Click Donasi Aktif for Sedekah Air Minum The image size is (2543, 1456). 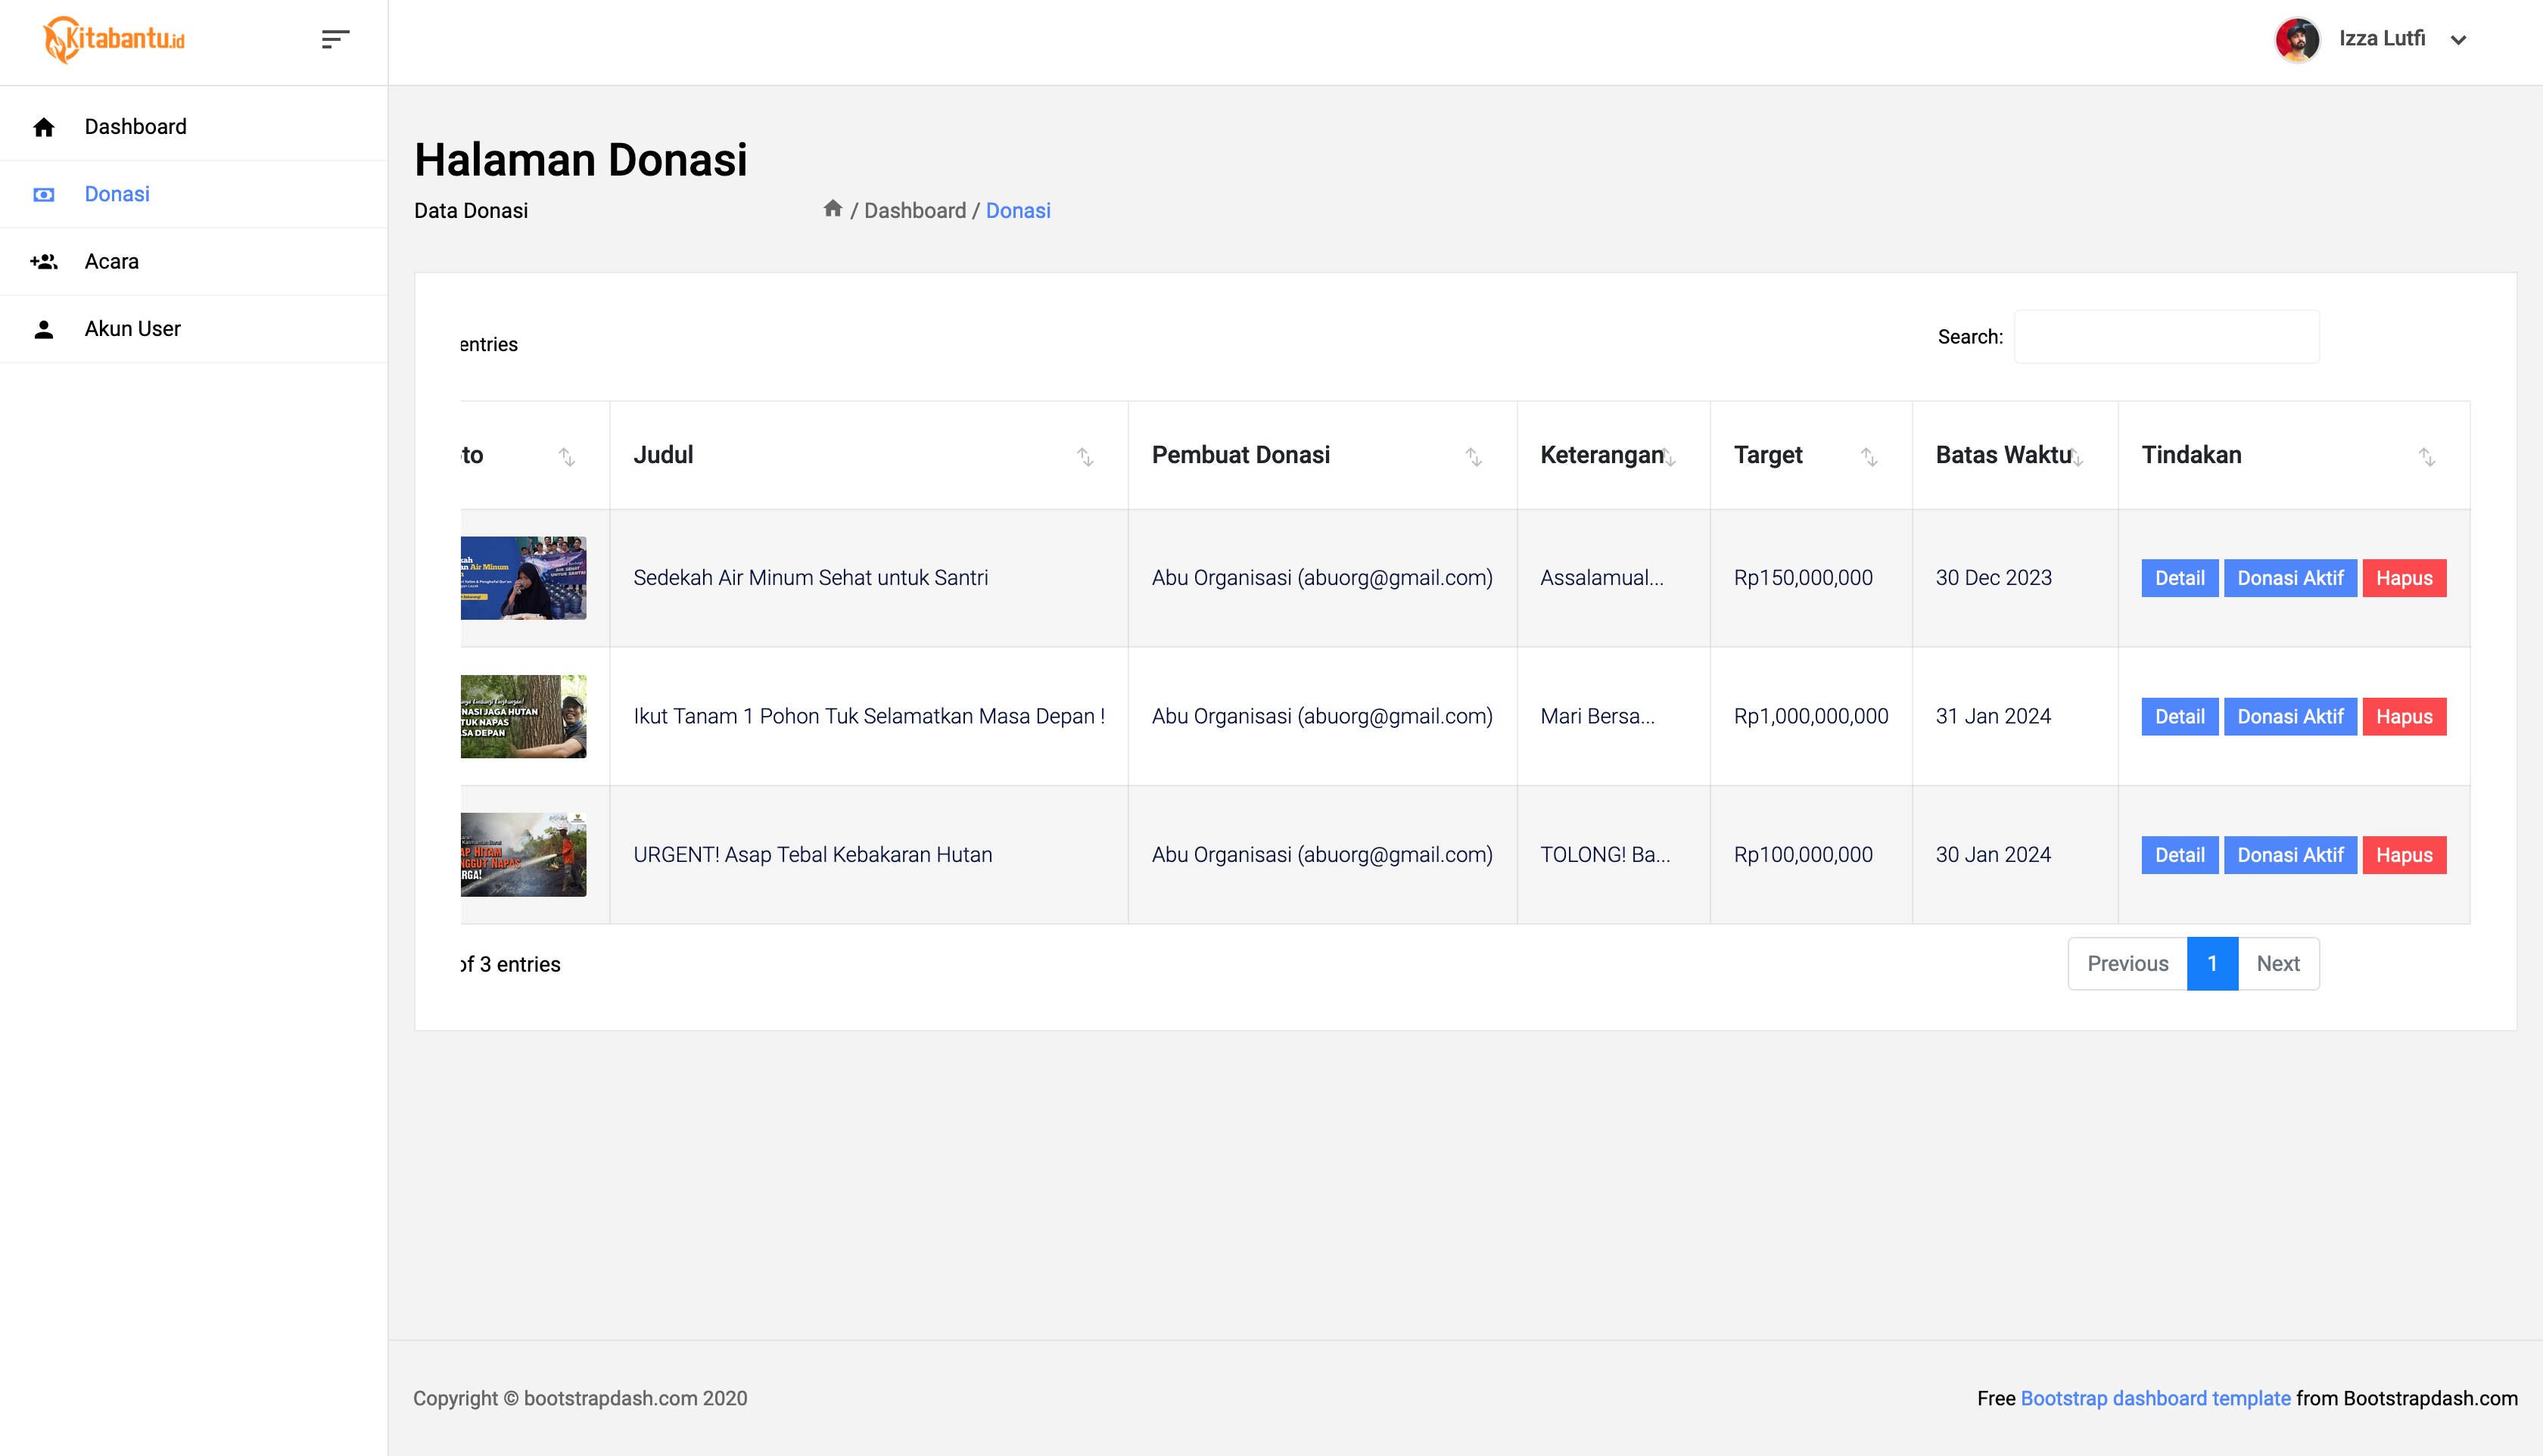[2289, 578]
